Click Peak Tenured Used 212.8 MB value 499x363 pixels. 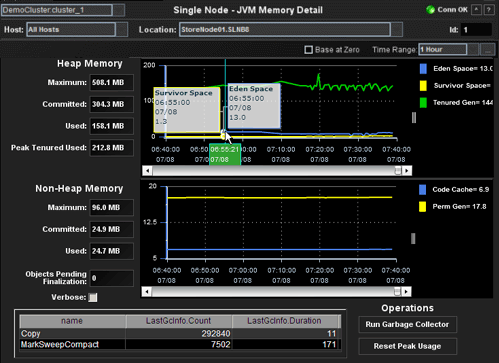[111, 148]
